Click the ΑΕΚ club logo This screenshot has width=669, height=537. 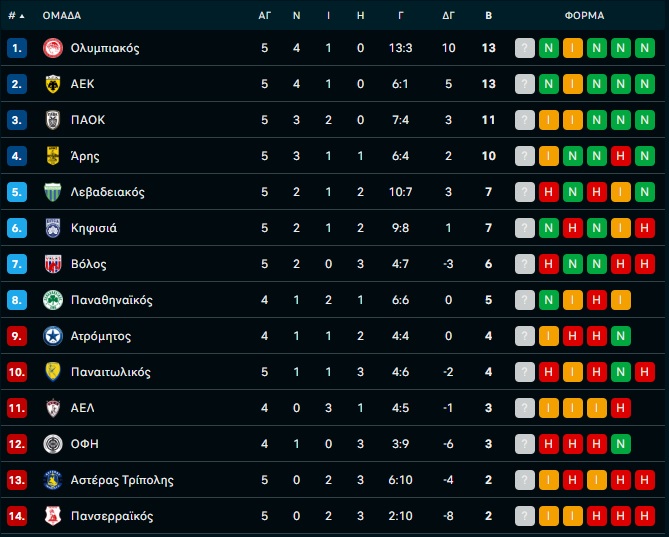coord(53,84)
